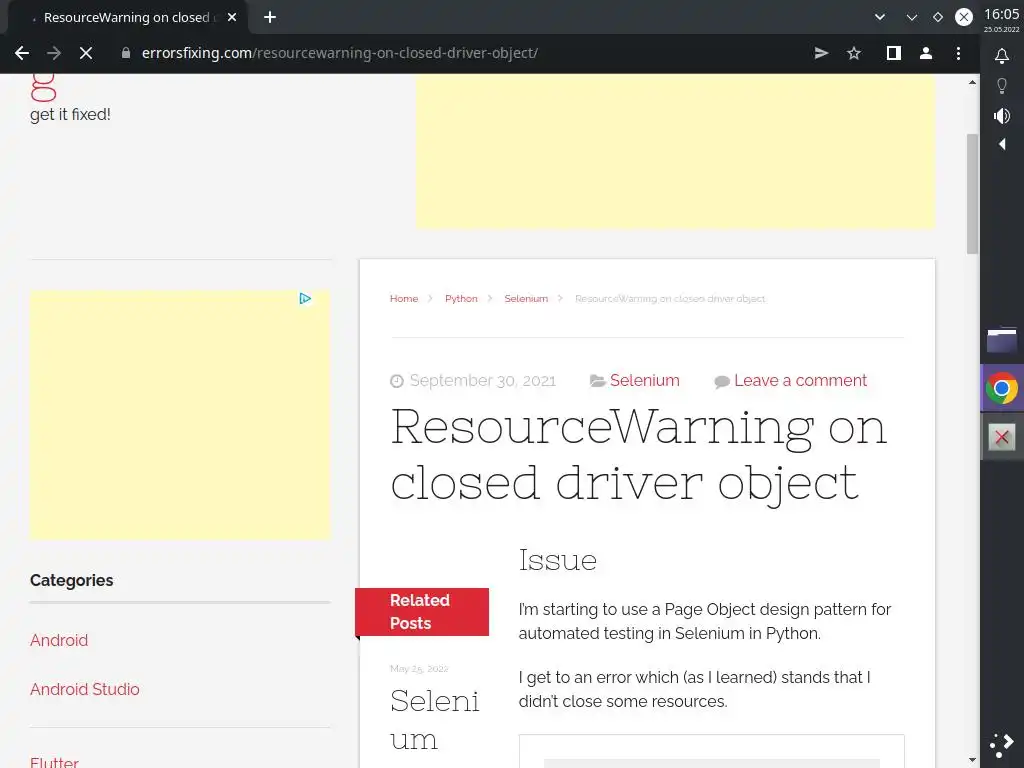Click the clock icon beside post date

click(x=396, y=381)
